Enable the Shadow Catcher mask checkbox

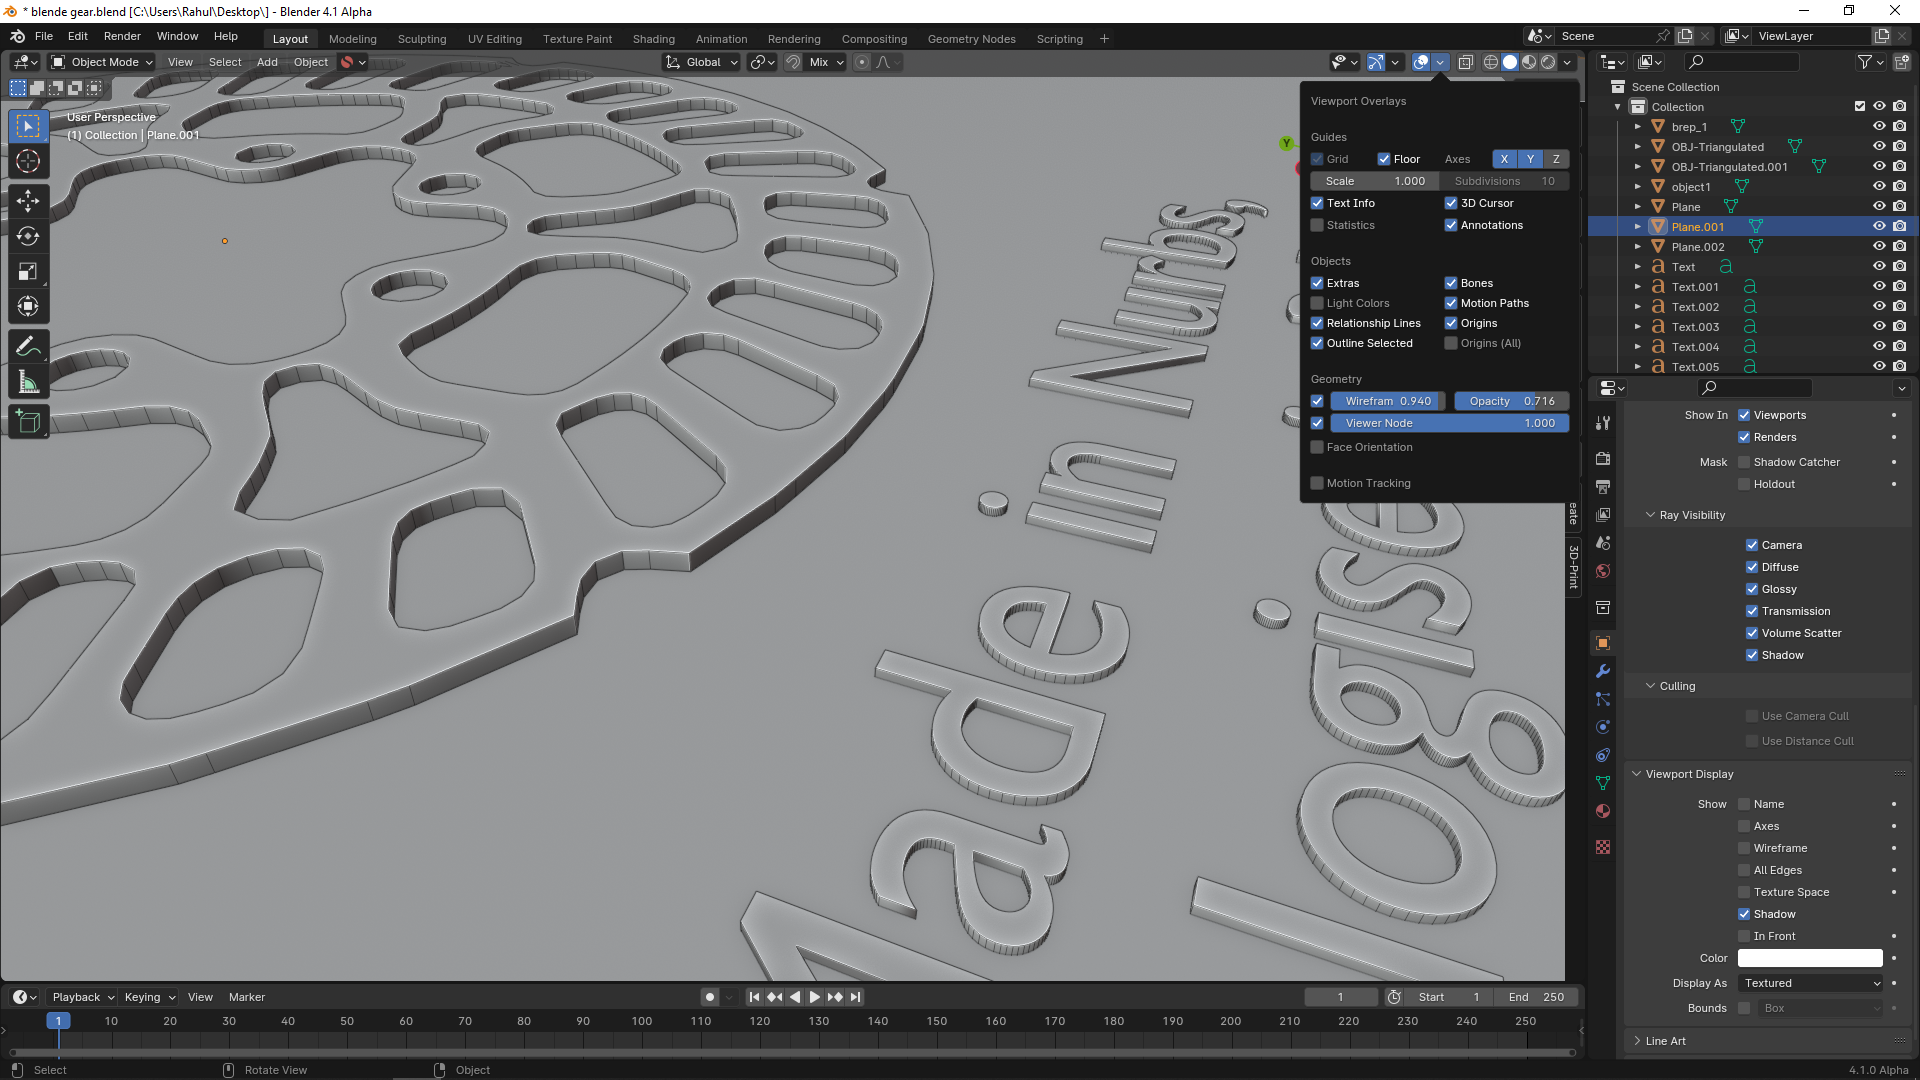[1744, 462]
